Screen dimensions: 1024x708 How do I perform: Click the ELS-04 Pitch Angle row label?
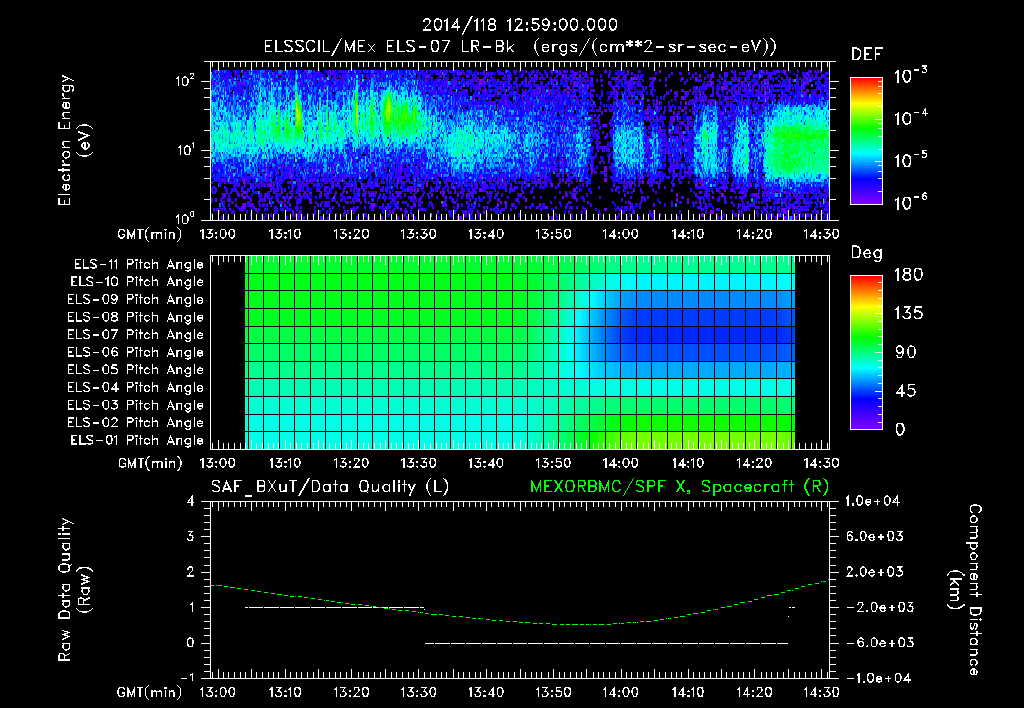click(x=135, y=387)
